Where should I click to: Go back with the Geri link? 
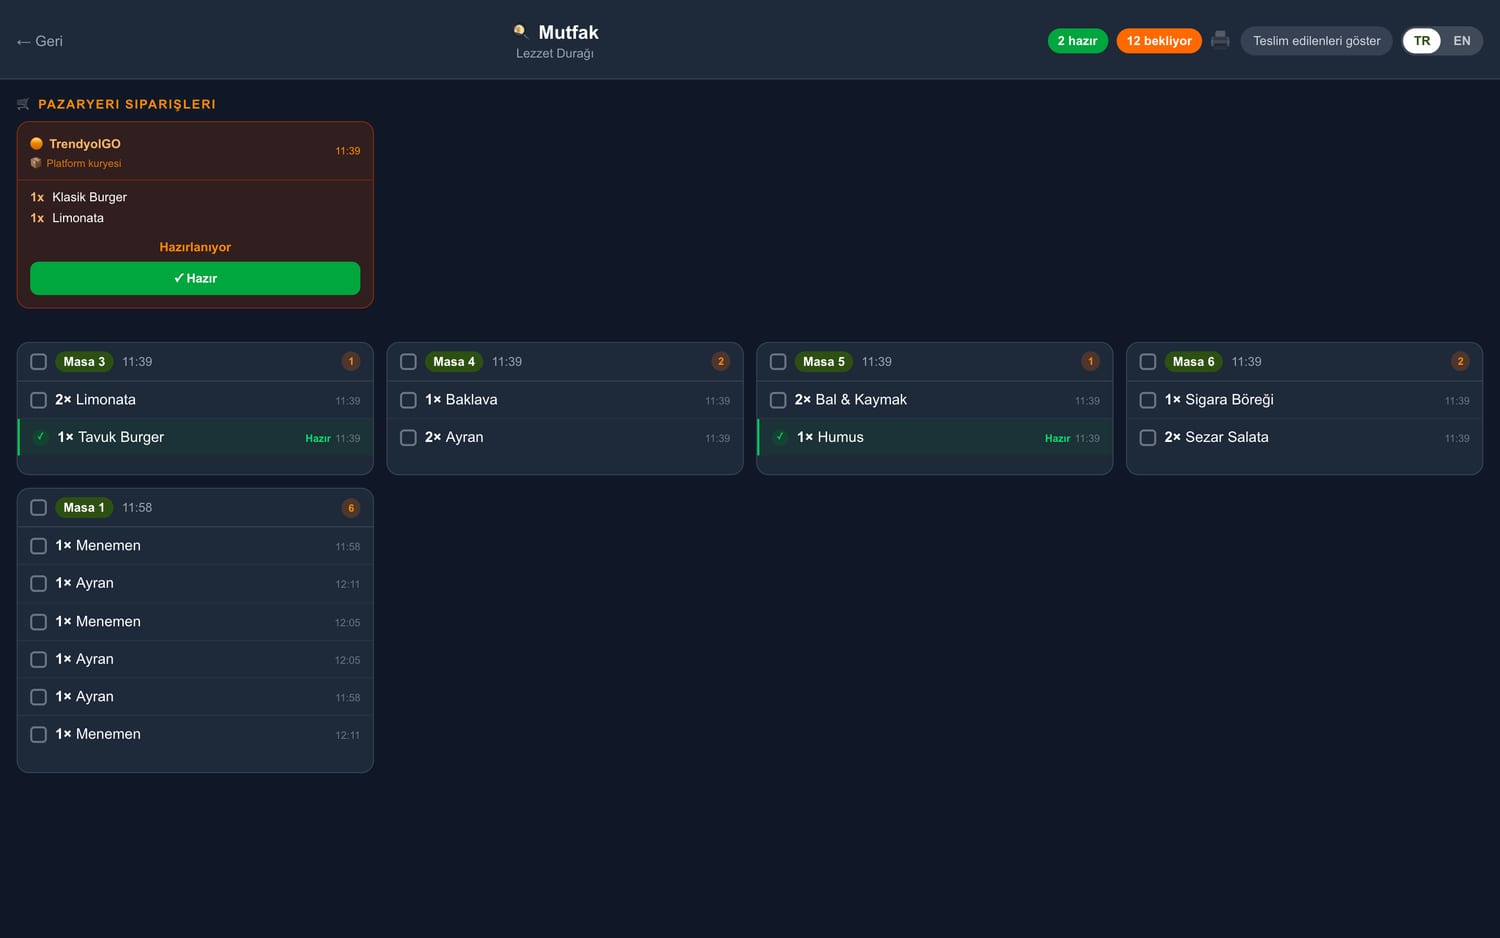(39, 41)
